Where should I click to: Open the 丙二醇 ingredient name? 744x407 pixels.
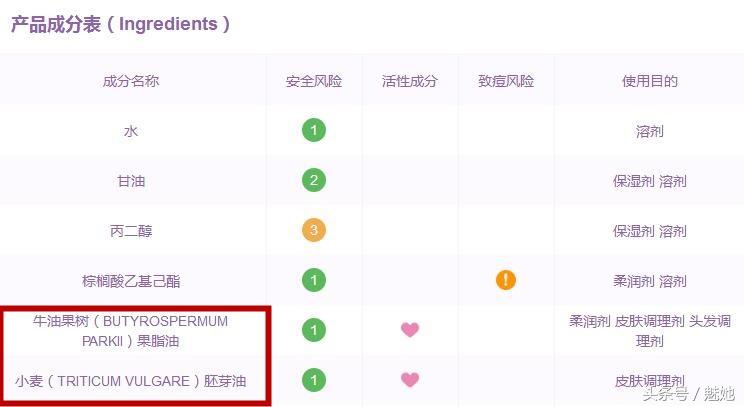coord(131,231)
